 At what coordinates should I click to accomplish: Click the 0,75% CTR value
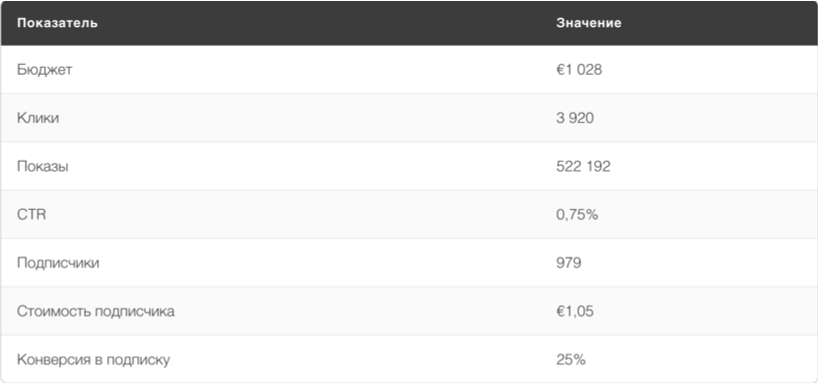(577, 215)
